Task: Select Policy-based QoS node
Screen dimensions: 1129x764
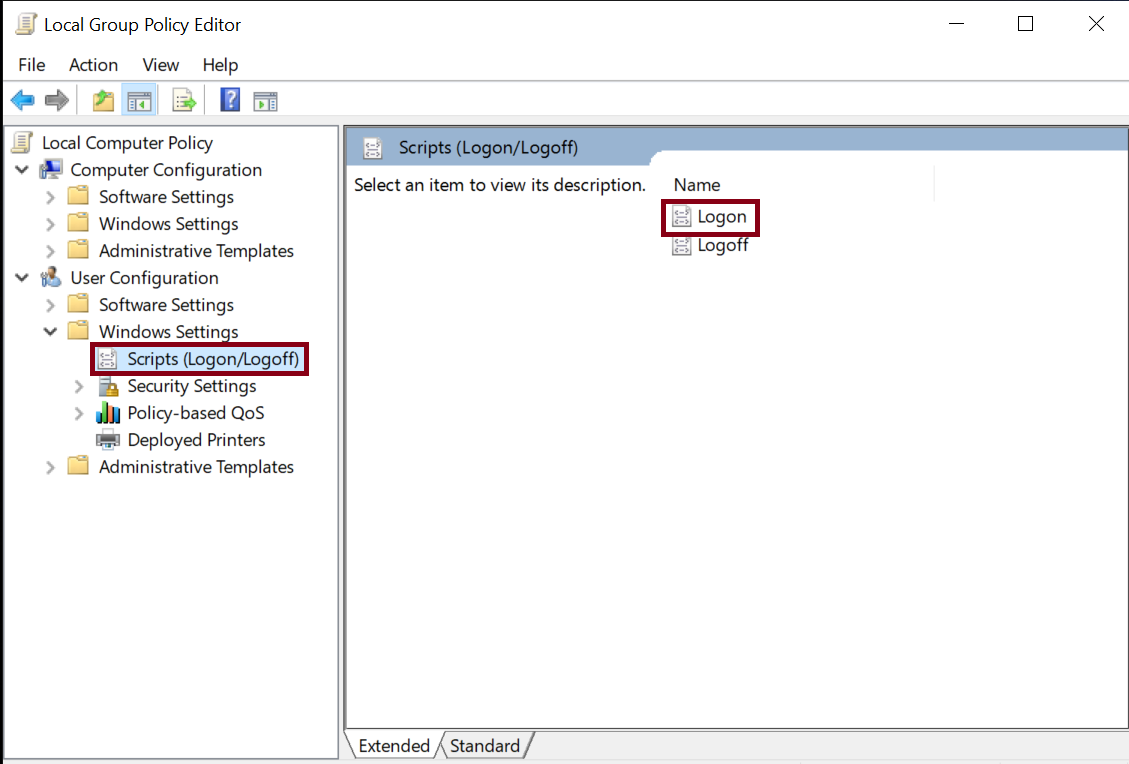Action: 195,413
